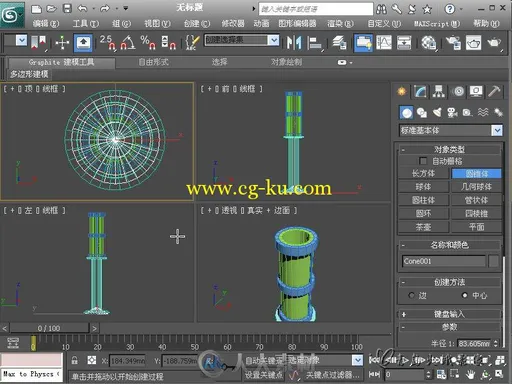Click the 长方体 object button
Image resolution: width=512 pixels, height=384 pixels.
tap(423, 173)
